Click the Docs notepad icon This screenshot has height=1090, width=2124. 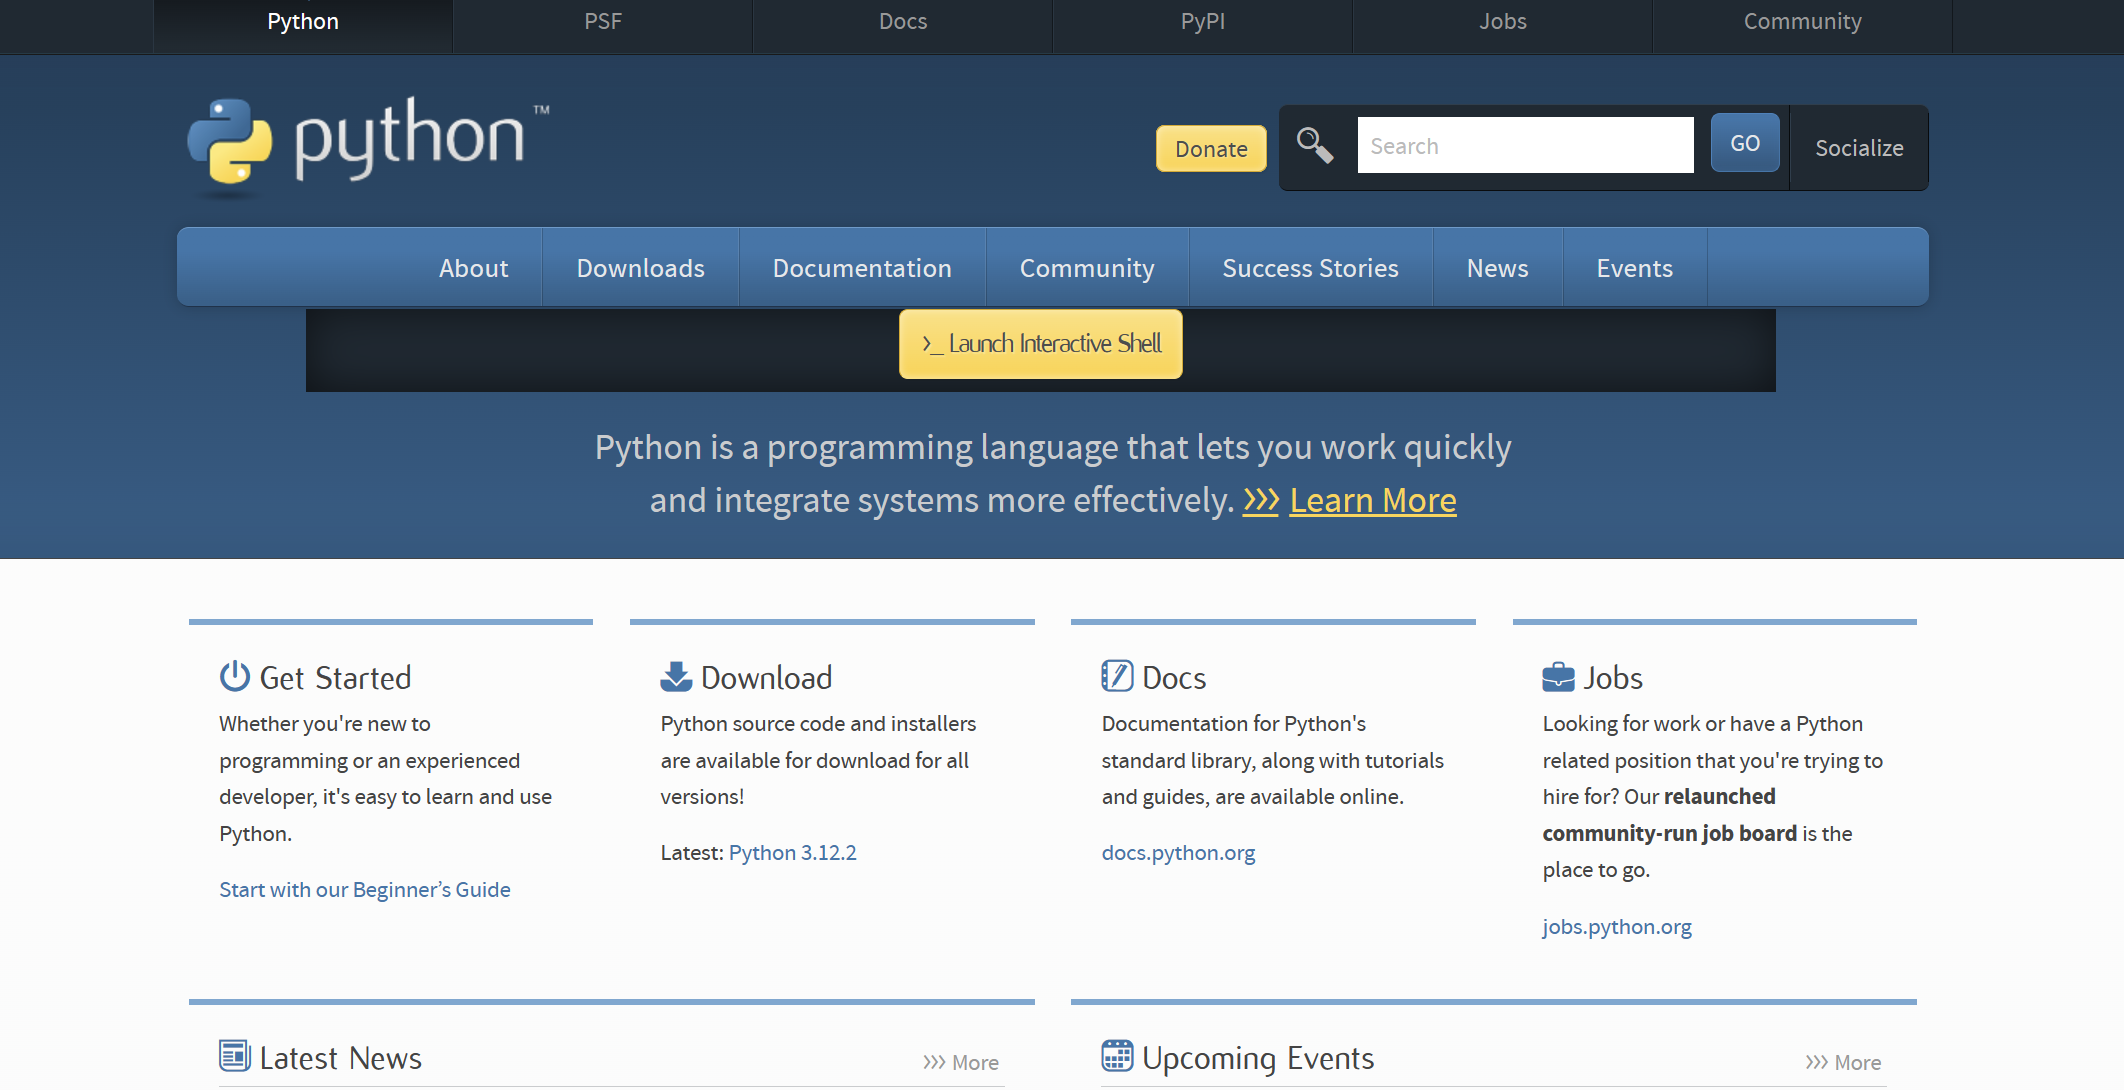(1117, 676)
